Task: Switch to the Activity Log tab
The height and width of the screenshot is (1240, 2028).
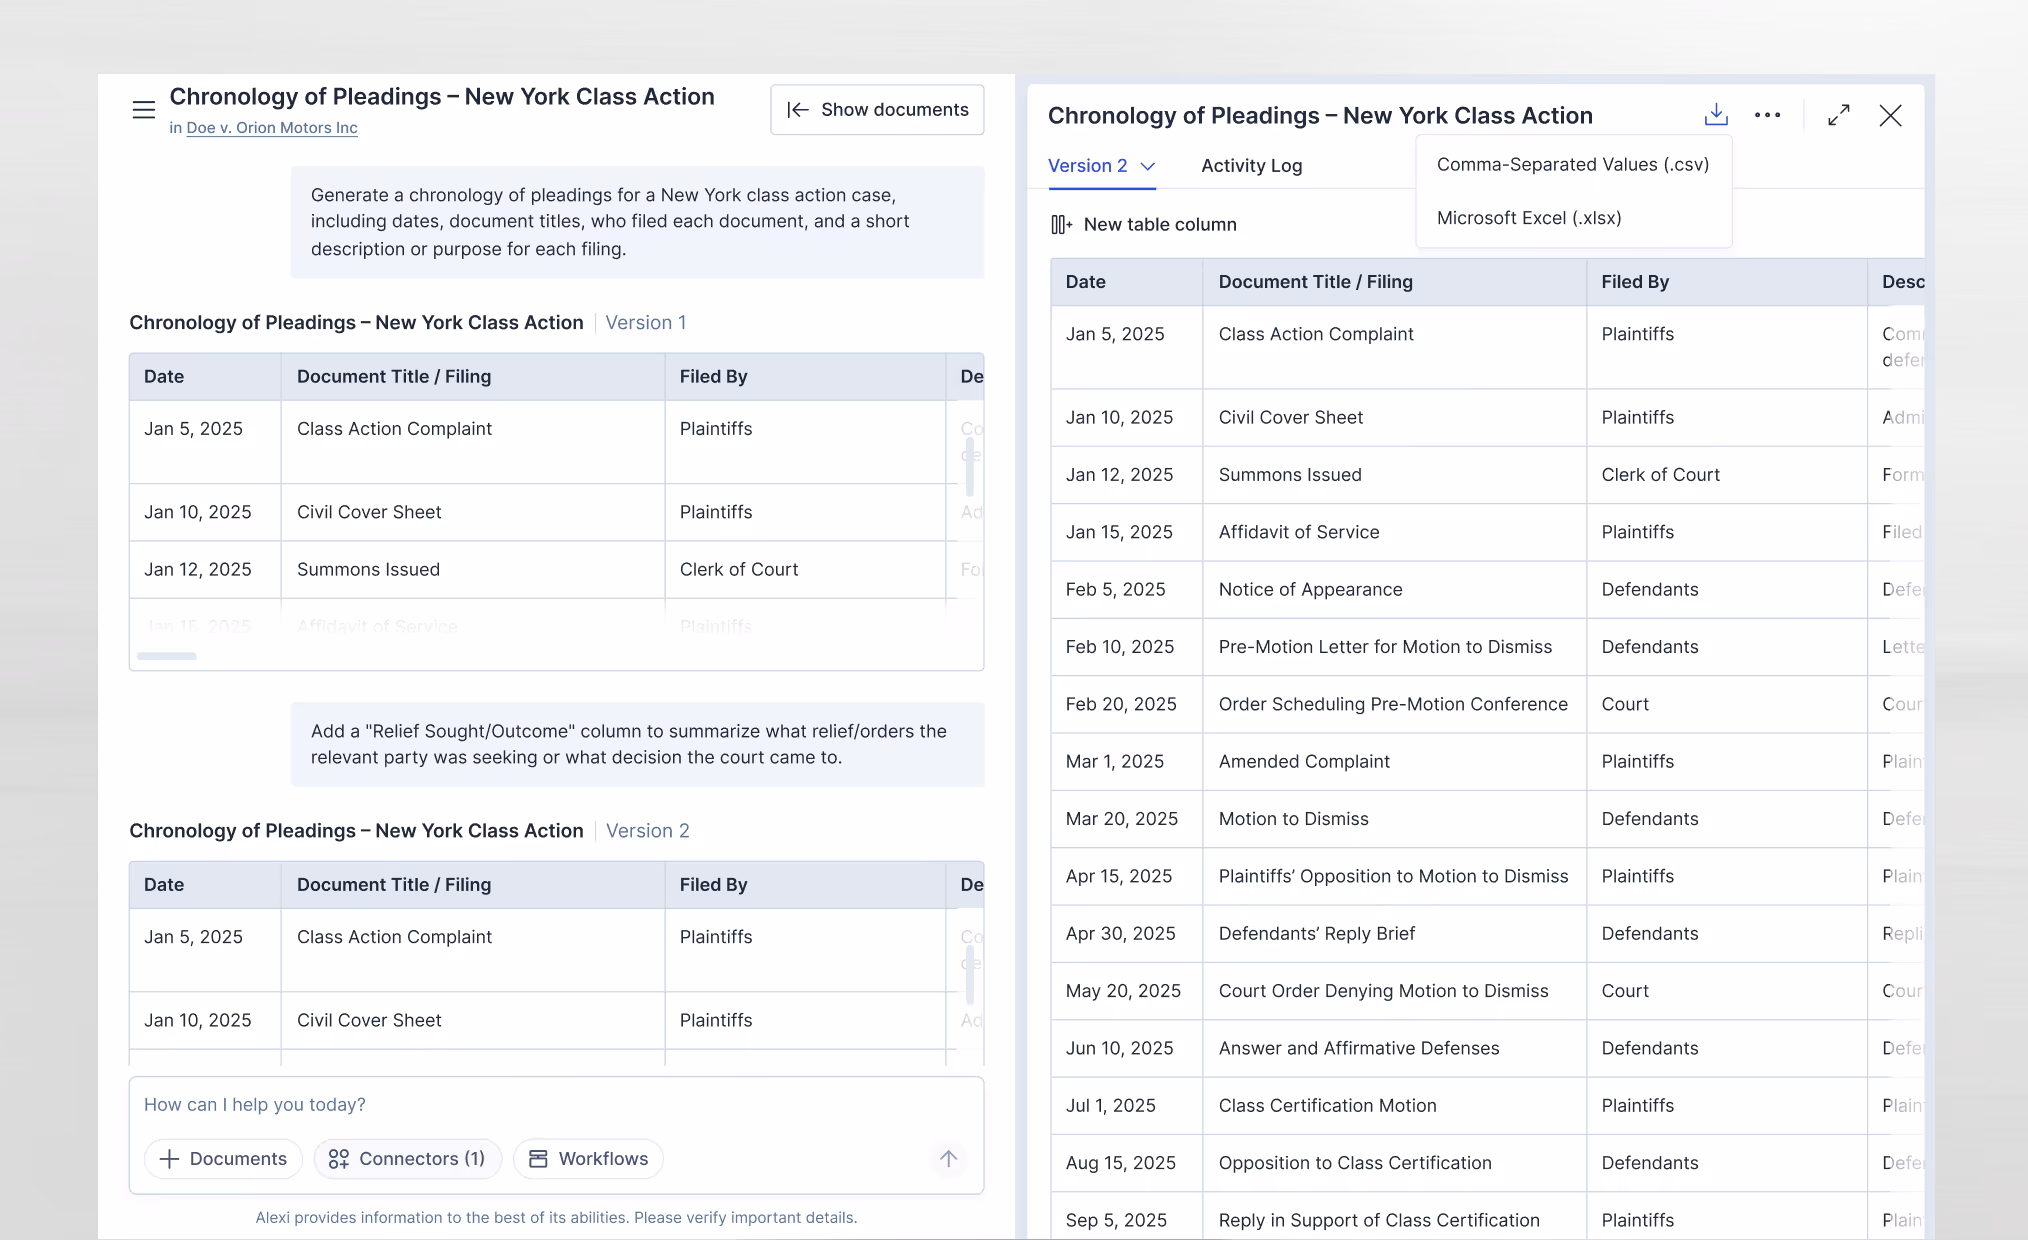Action: coord(1251,166)
